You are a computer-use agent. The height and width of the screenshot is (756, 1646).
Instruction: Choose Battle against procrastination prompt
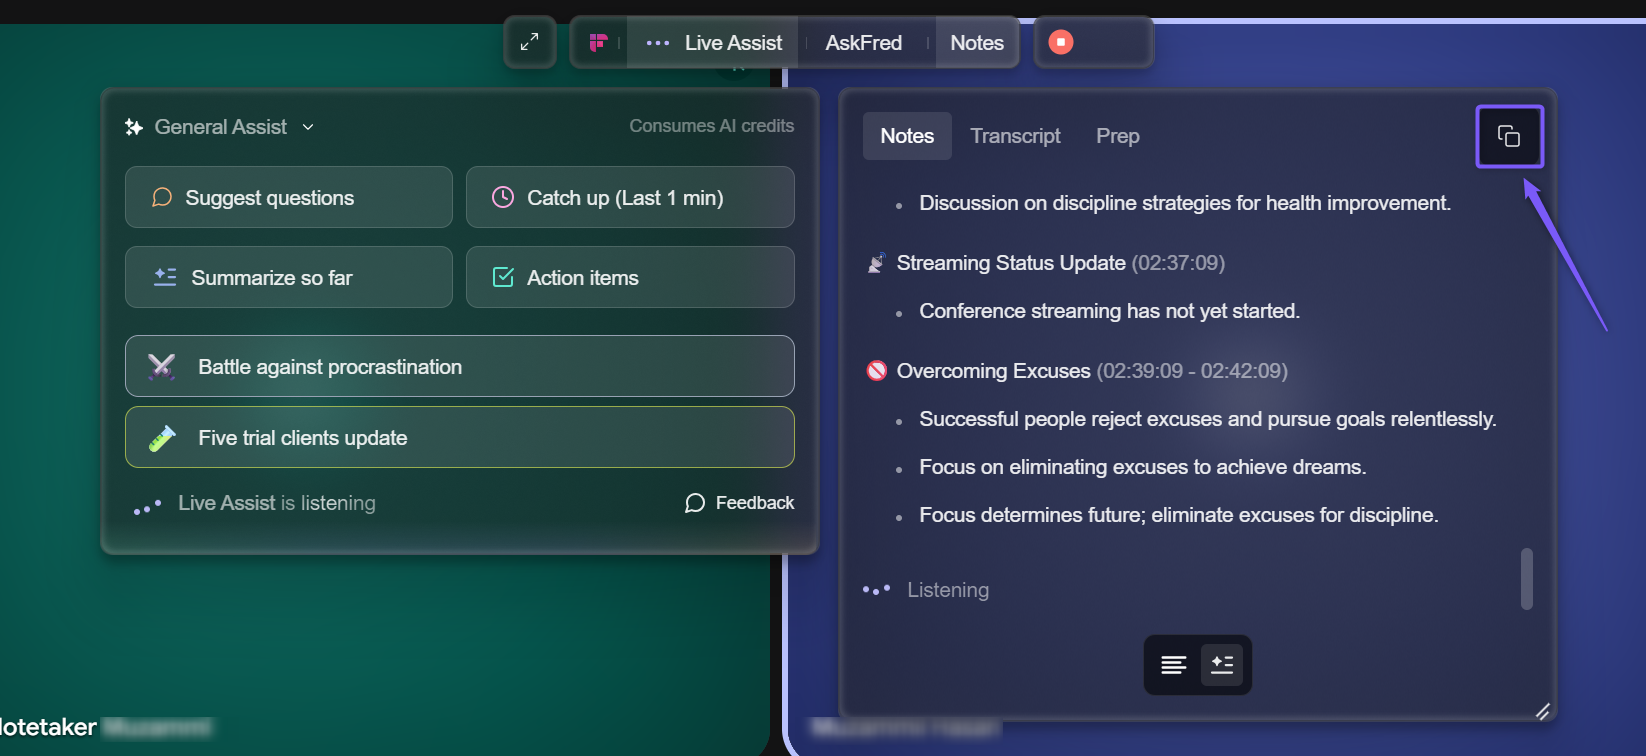(460, 366)
